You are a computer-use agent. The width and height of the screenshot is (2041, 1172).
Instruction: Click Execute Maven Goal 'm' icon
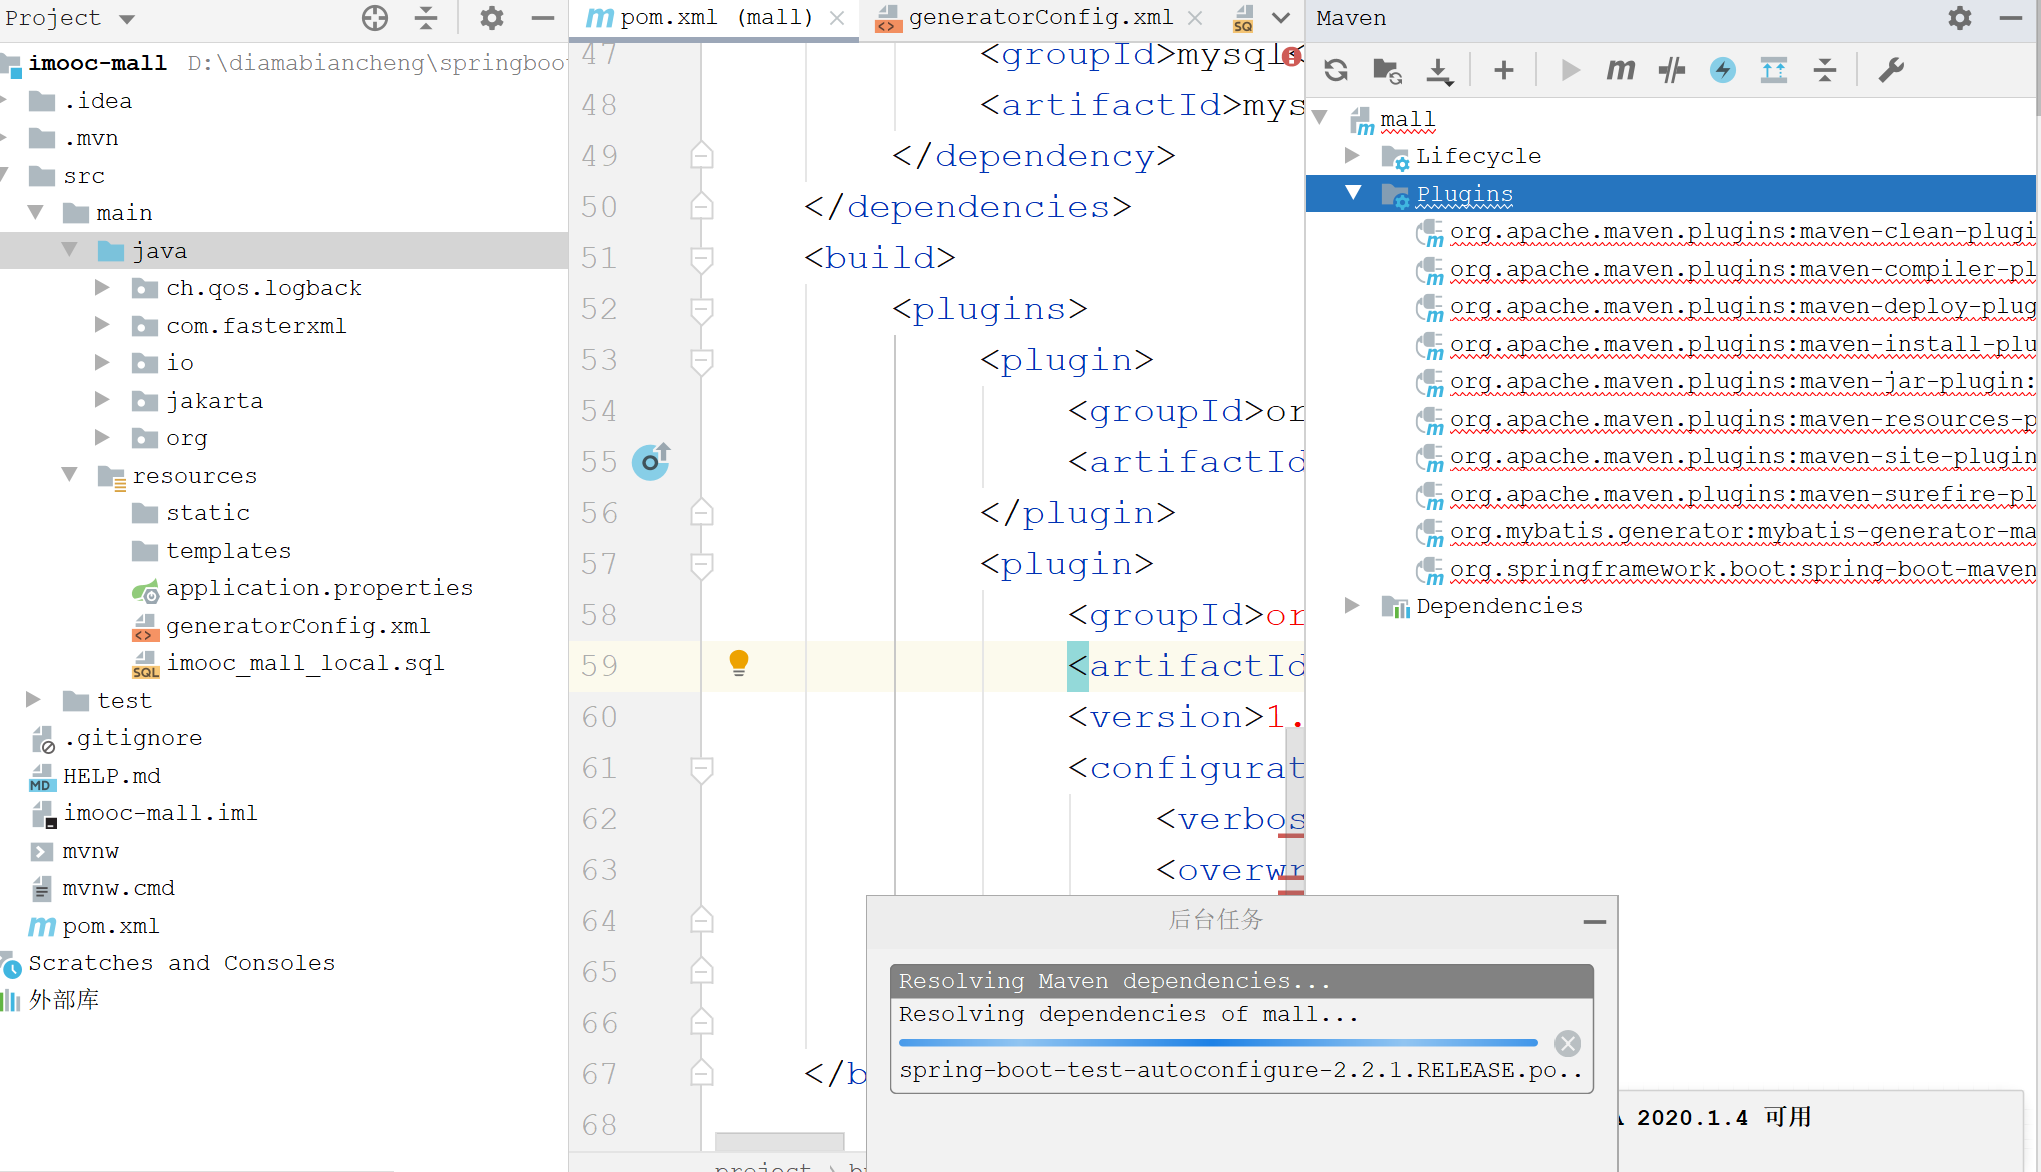(x=1621, y=70)
